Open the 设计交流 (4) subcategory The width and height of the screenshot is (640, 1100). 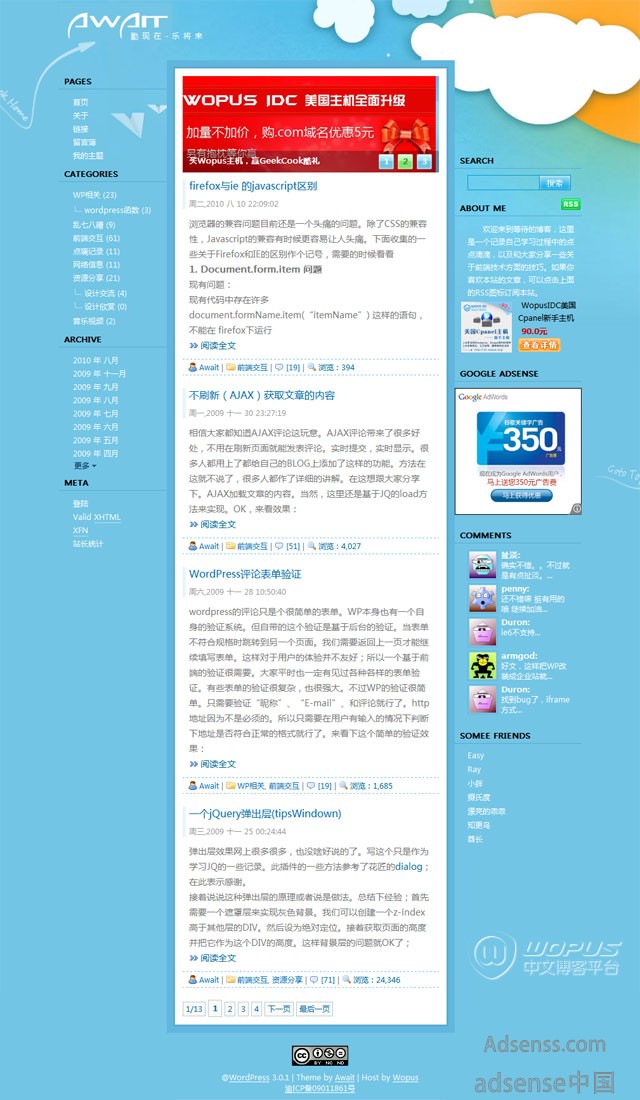[x=105, y=293]
